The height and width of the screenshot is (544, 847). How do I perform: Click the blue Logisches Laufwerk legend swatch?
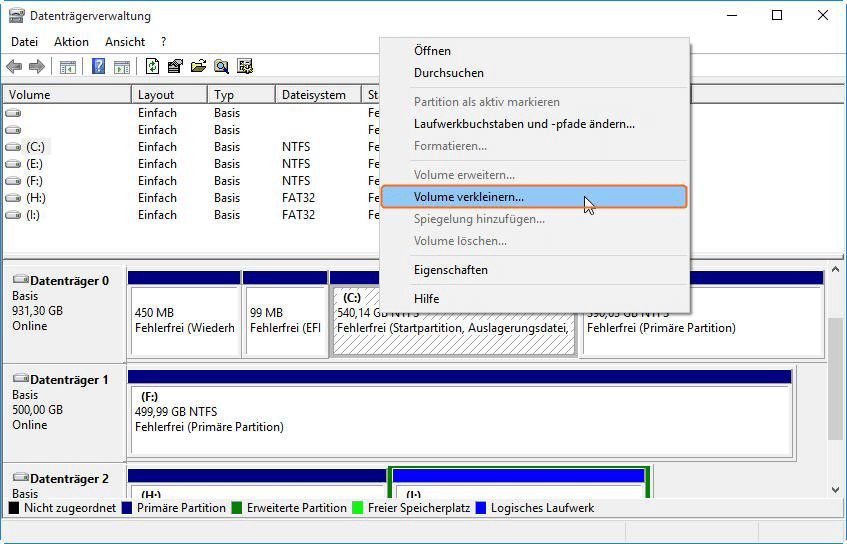tap(481, 508)
